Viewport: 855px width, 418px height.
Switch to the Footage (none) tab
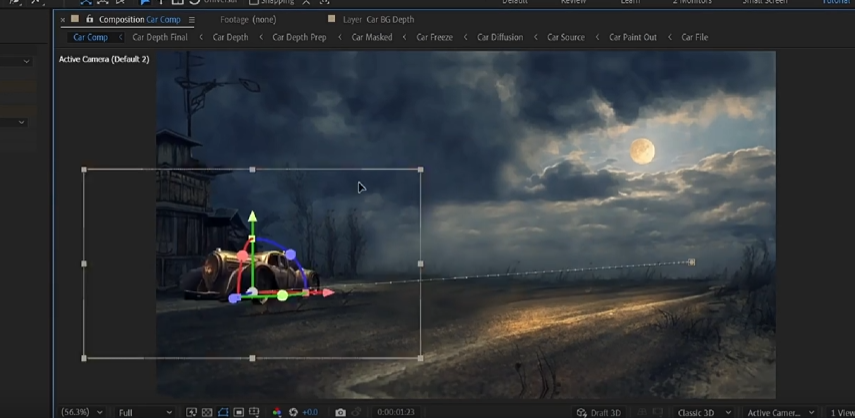click(x=248, y=20)
